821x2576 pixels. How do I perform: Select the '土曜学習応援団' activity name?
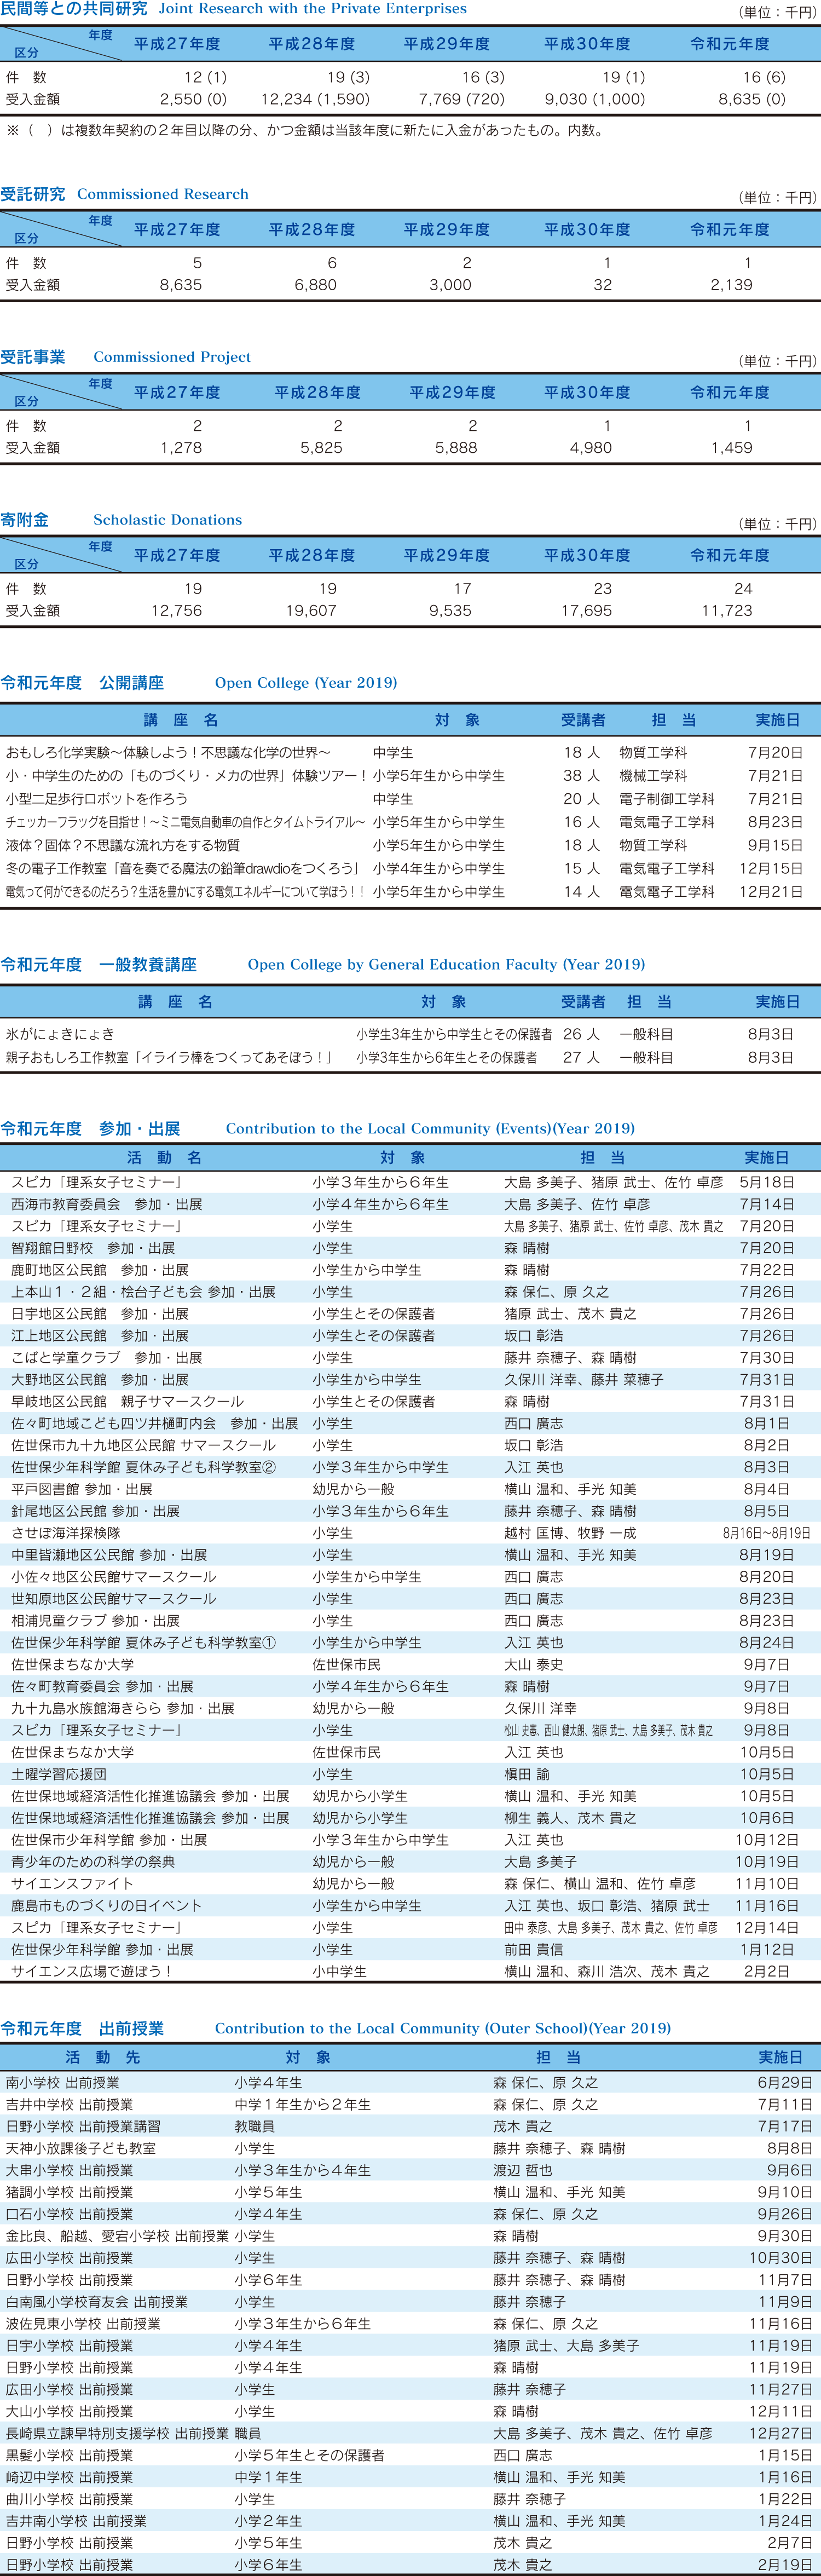tap(59, 1774)
